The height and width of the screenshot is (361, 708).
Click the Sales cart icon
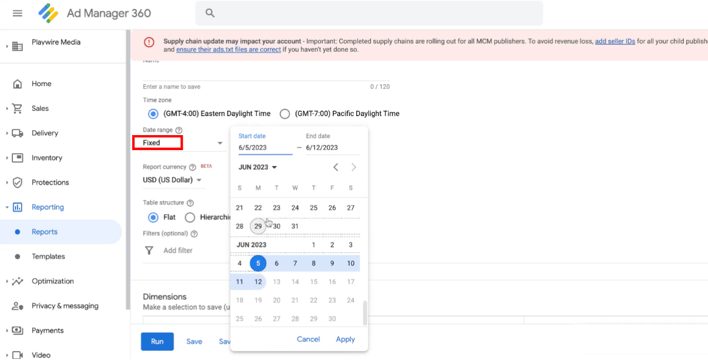(x=17, y=108)
